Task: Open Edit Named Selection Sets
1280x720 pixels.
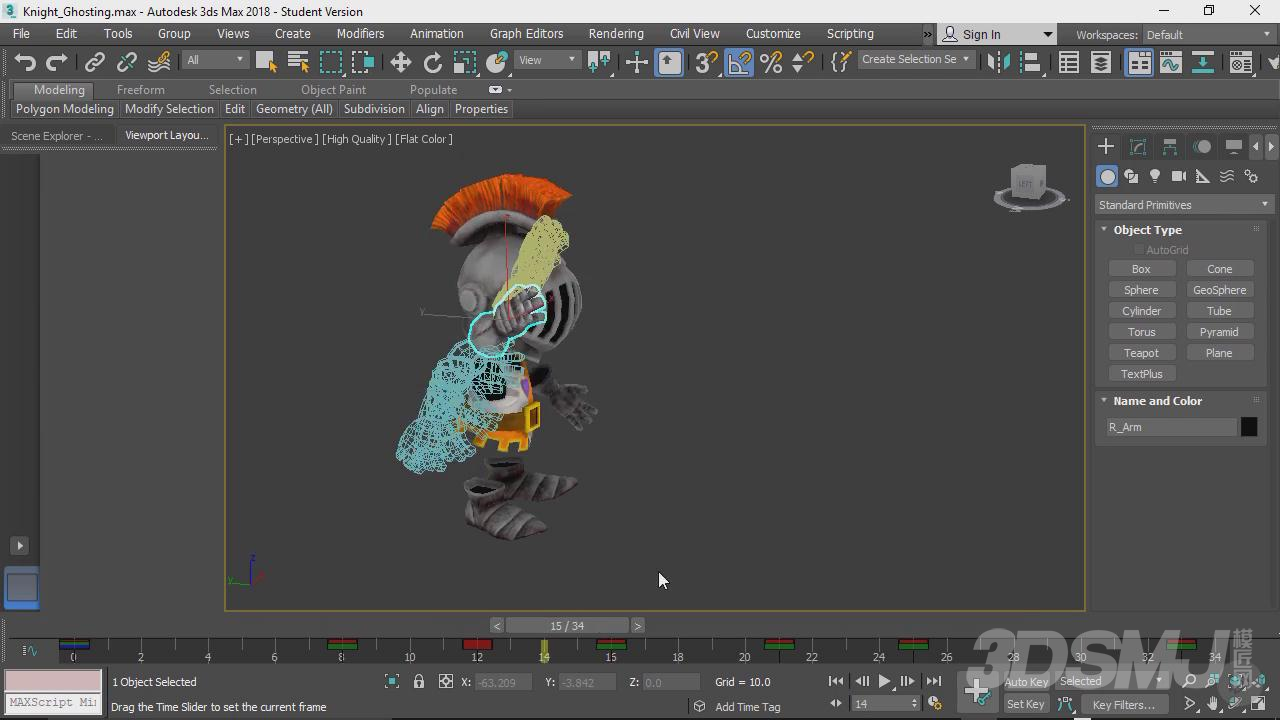Action: point(841,62)
